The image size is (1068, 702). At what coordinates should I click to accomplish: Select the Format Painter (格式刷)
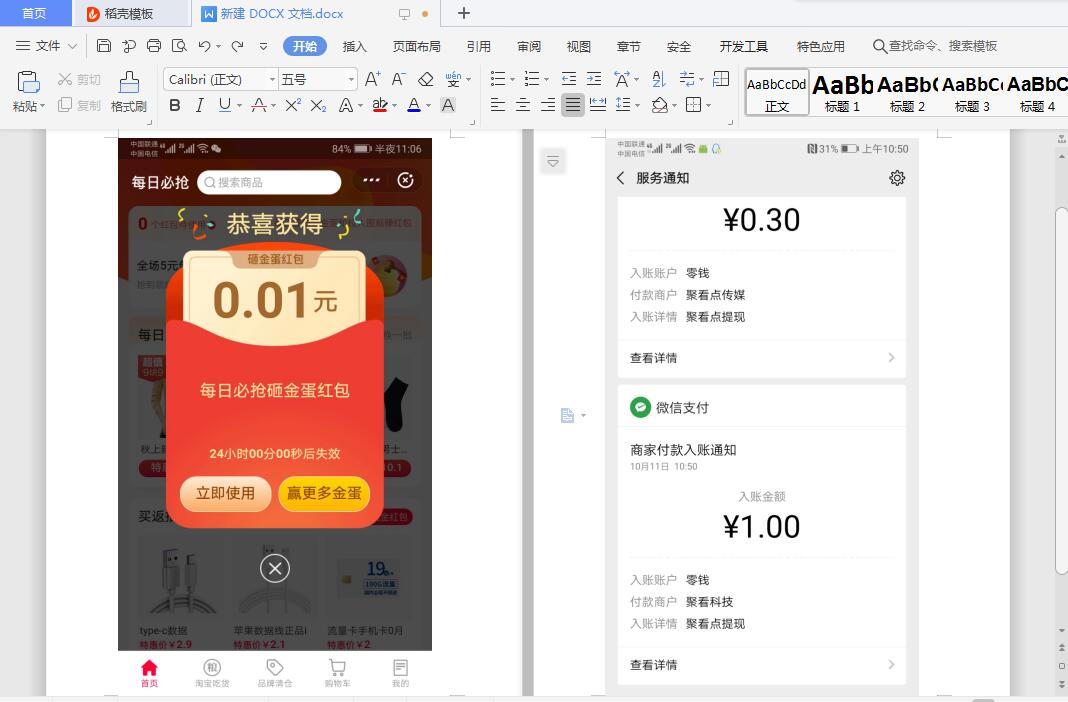pos(129,91)
